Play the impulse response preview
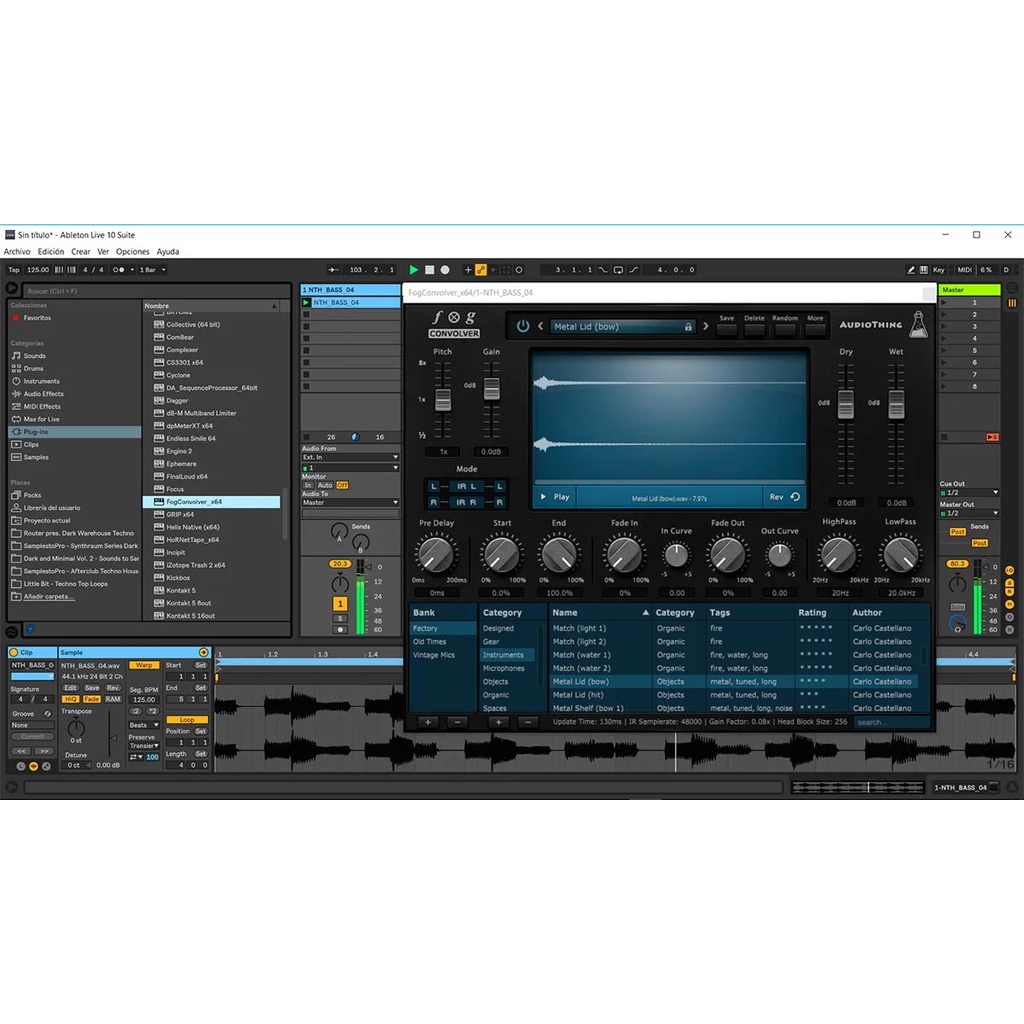Viewport: 1024px width, 1024px height. [554, 497]
